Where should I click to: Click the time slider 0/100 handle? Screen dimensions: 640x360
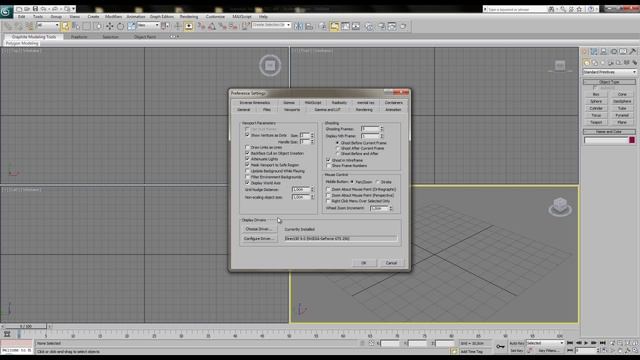pyautogui.click(x=25, y=327)
